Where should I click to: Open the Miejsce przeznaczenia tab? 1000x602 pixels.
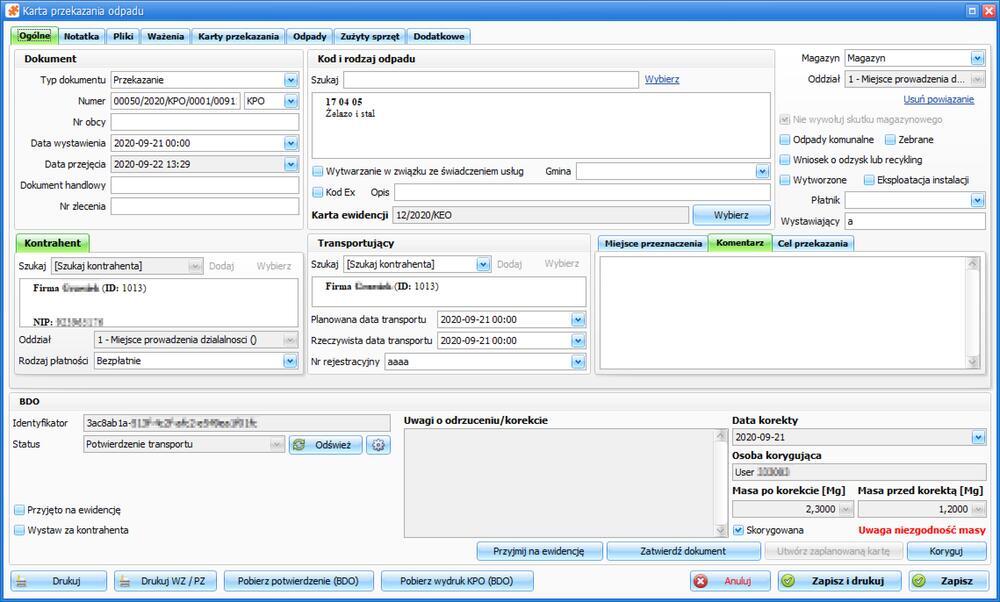point(653,244)
